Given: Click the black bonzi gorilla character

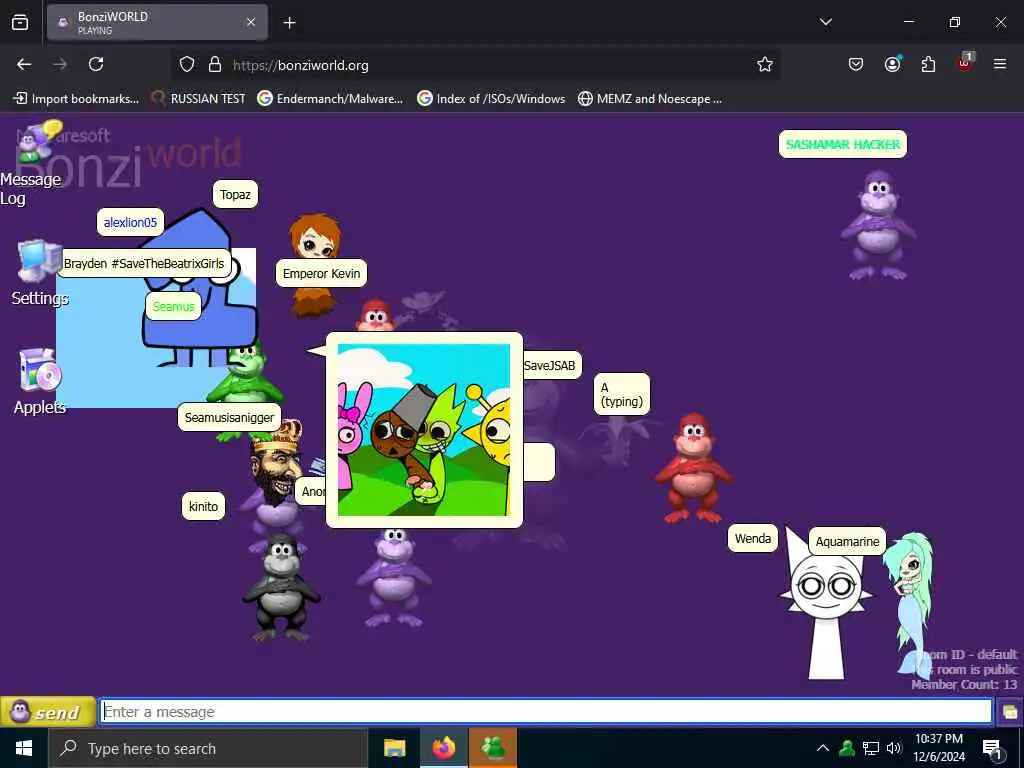Looking at the screenshot, I should [281, 586].
